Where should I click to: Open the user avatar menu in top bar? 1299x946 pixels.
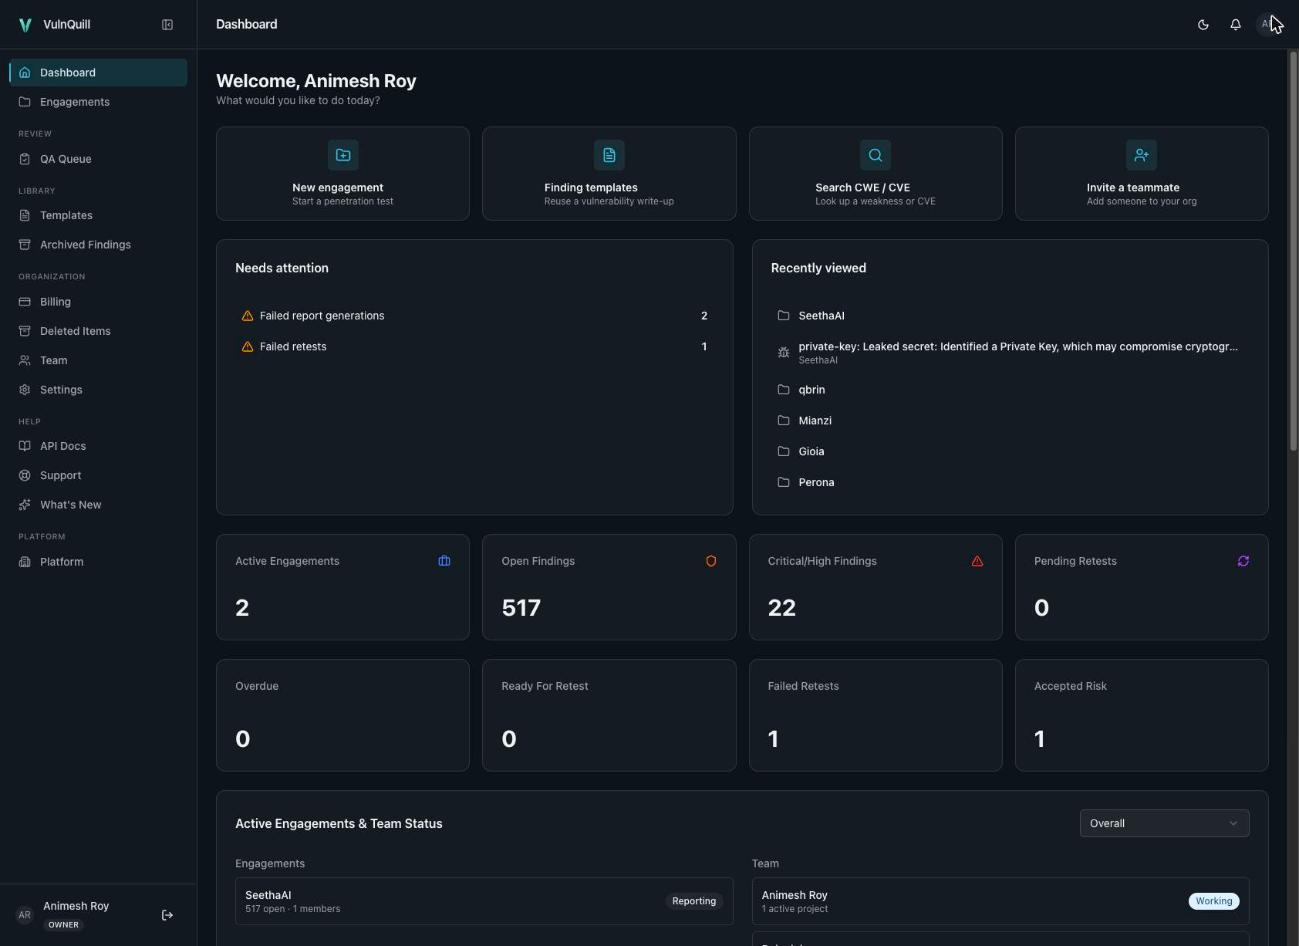(x=1267, y=24)
